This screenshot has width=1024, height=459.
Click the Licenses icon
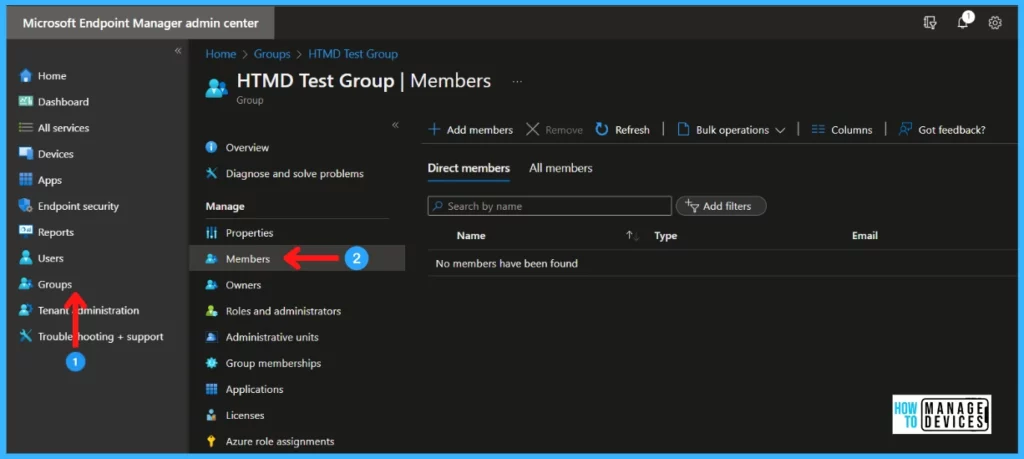point(211,415)
